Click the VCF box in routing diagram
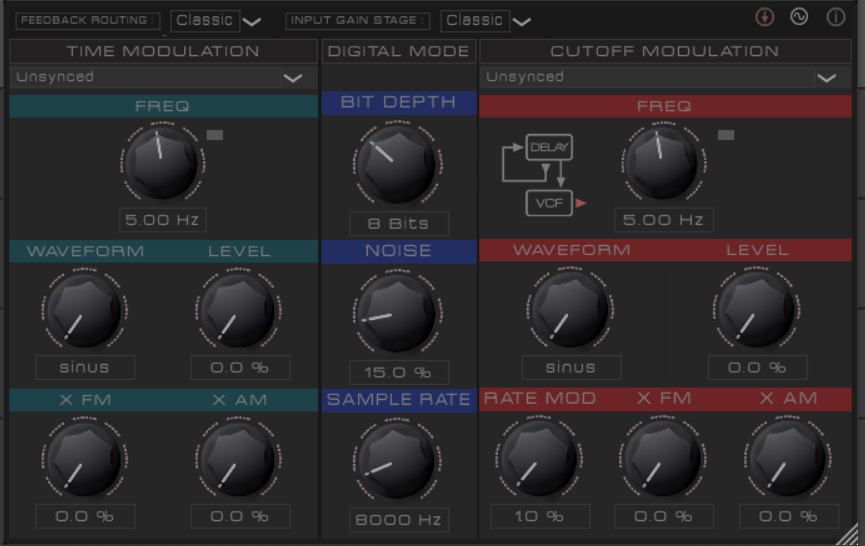This screenshot has width=865, height=546. click(x=548, y=203)
